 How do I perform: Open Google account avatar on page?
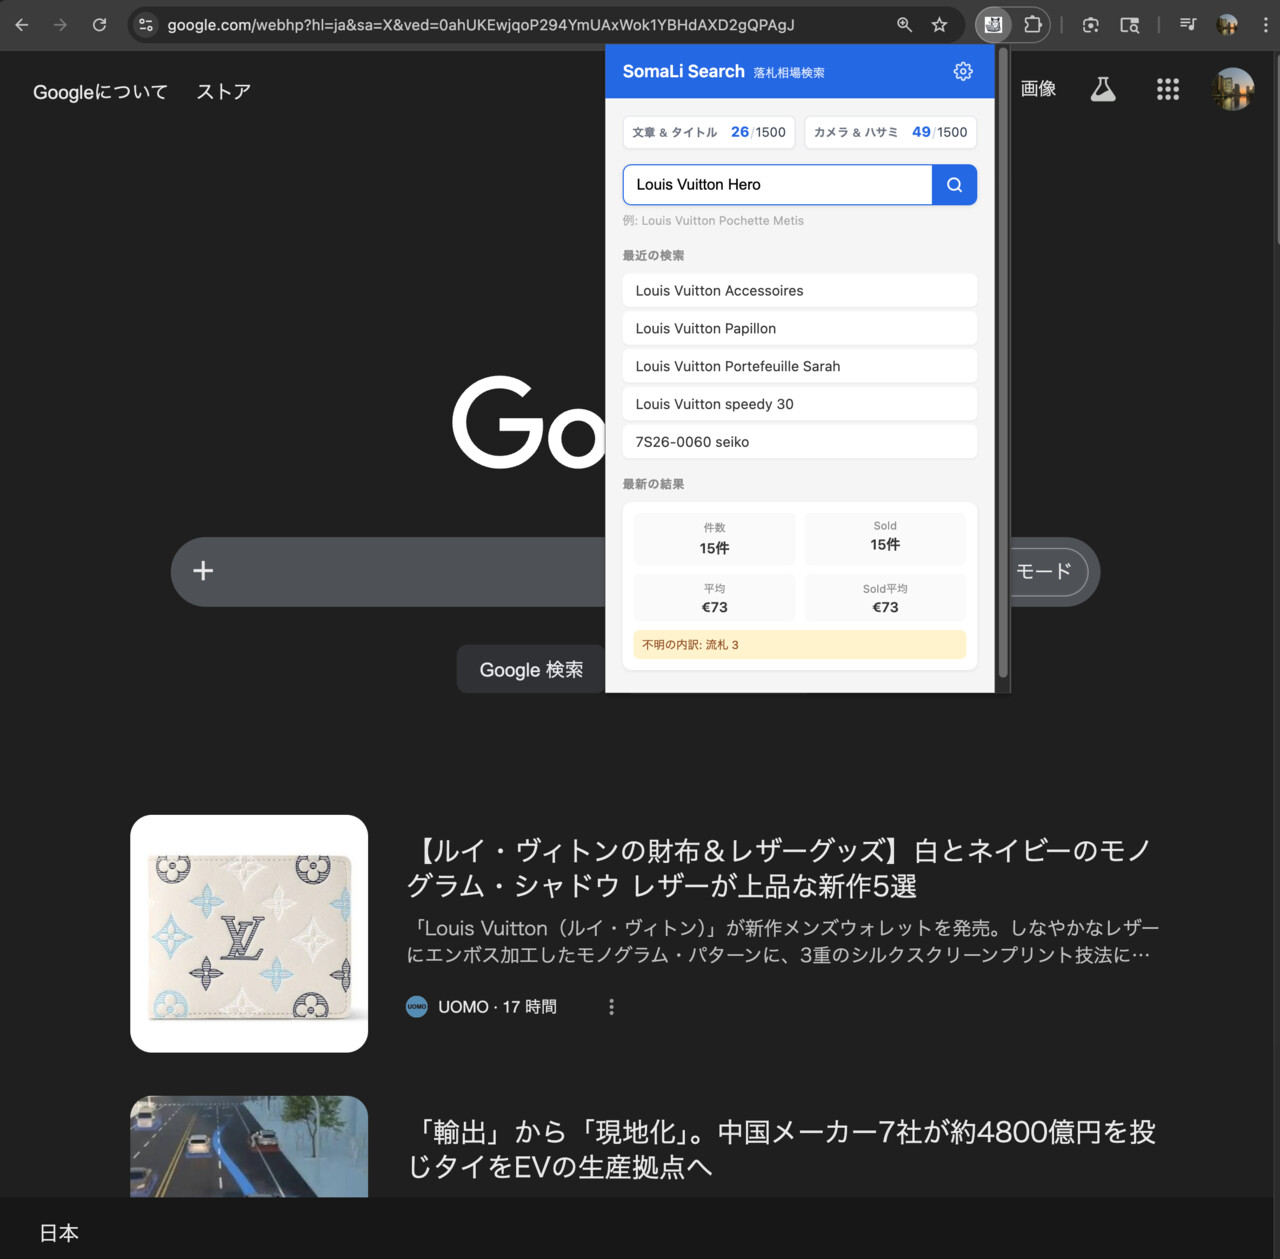1233,89
